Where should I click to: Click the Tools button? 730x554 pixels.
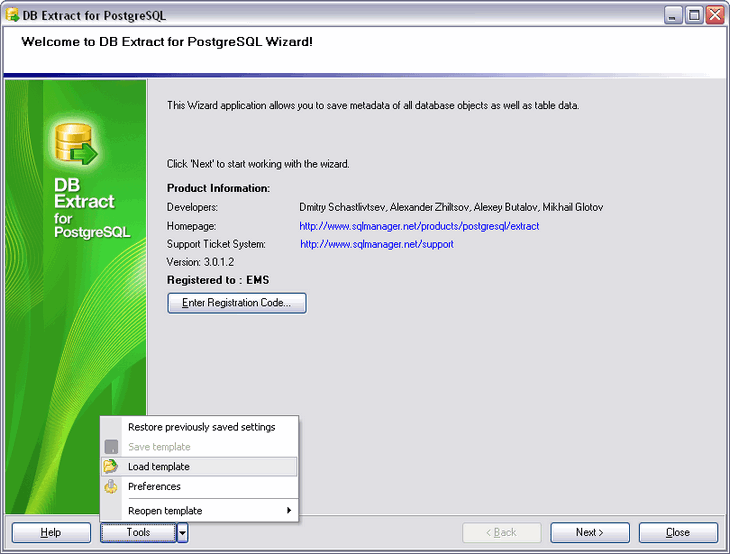click(x=138, y=533)
